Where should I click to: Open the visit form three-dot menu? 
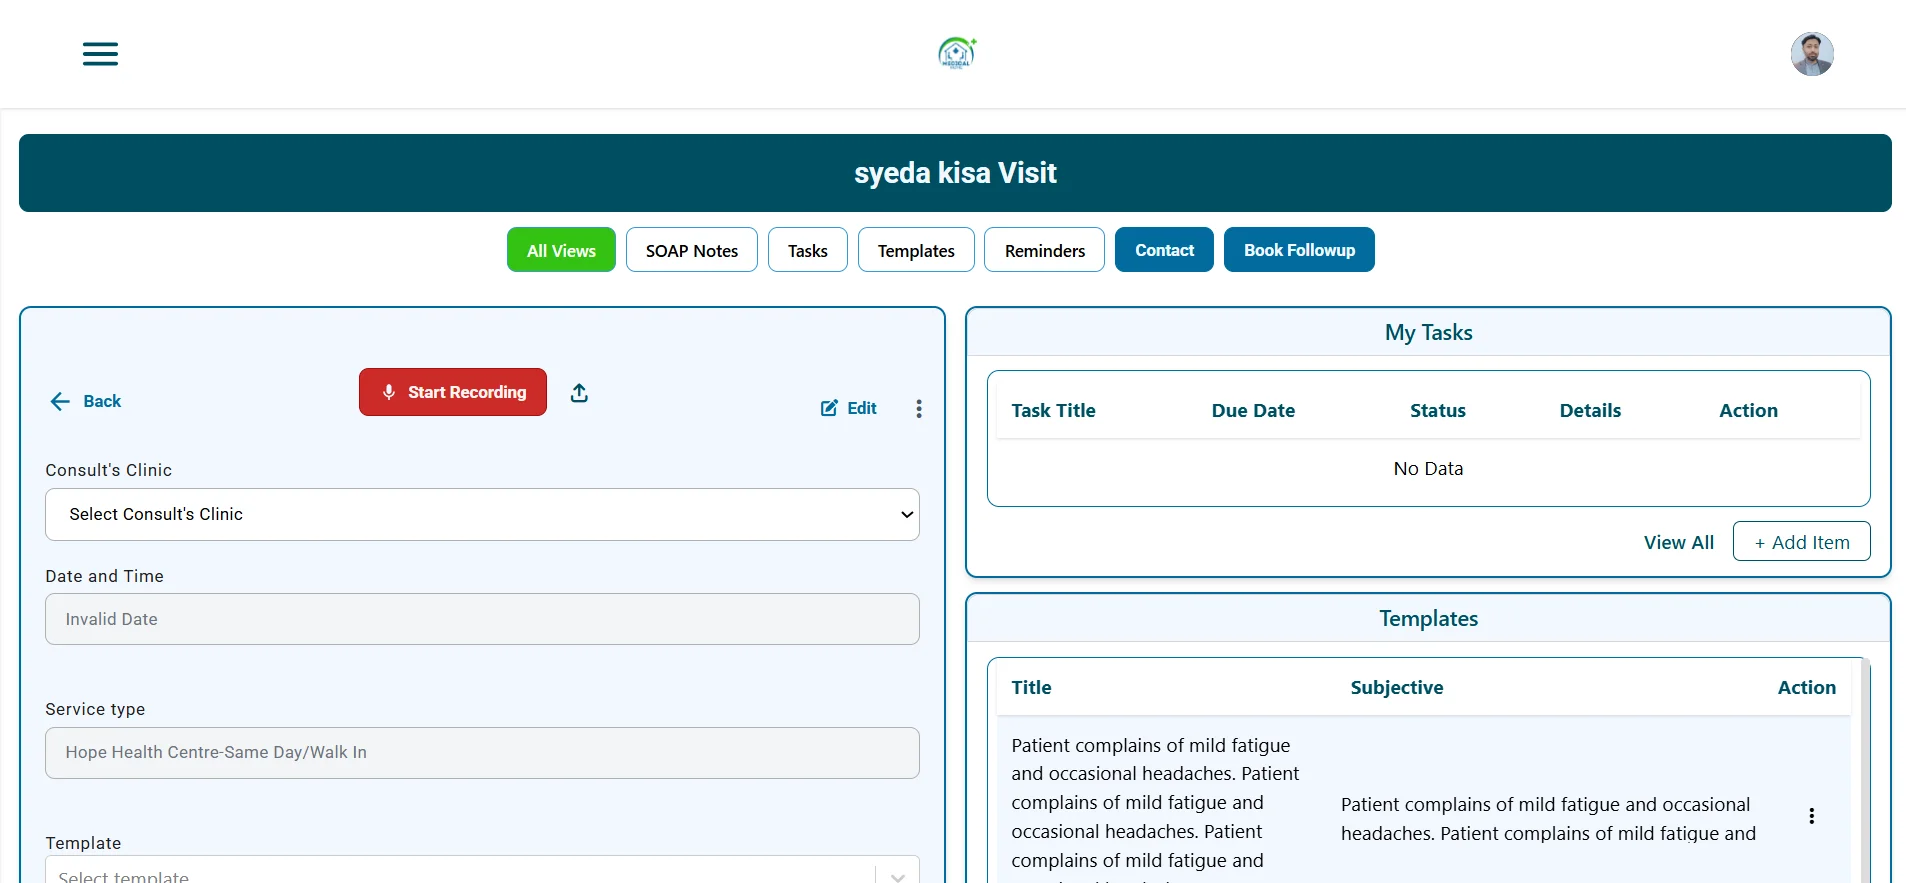tap(918, 408)
